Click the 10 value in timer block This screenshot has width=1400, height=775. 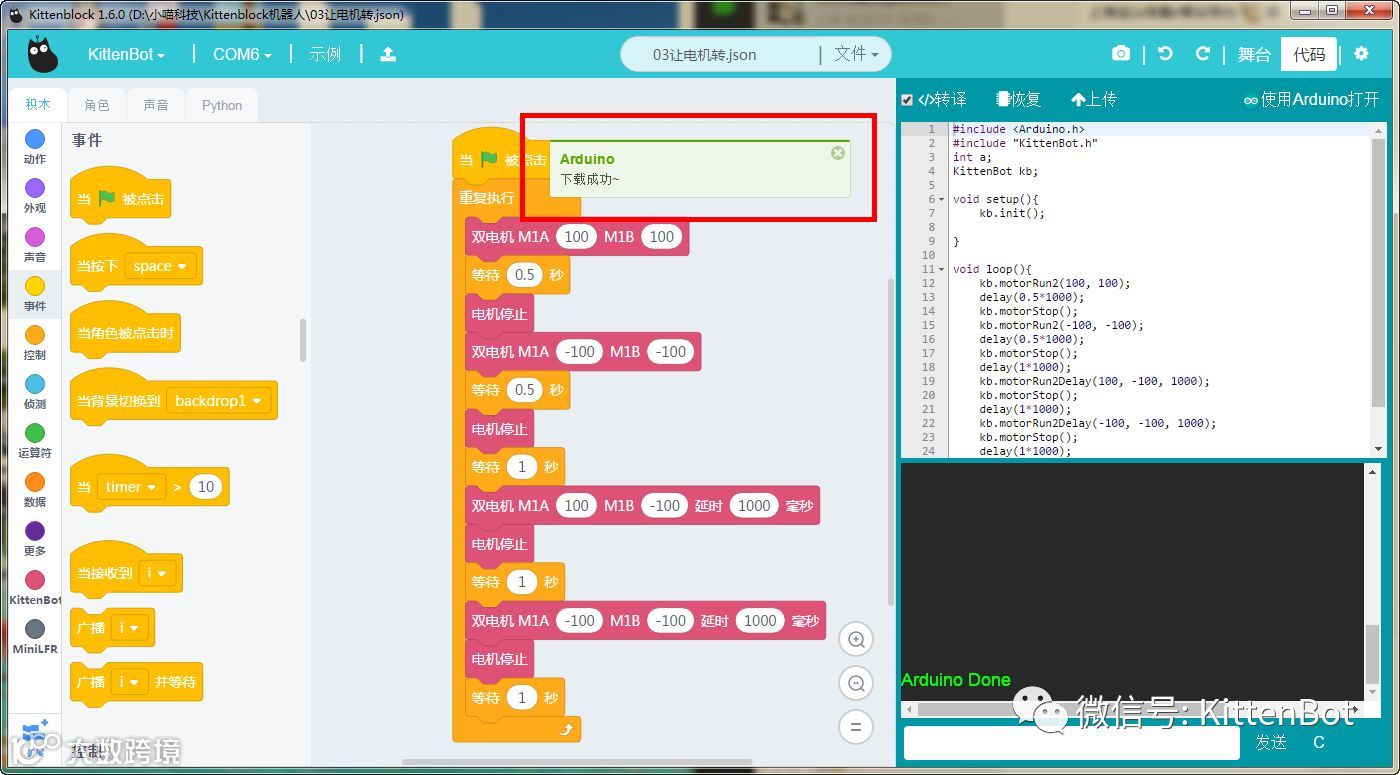point(206,487)
